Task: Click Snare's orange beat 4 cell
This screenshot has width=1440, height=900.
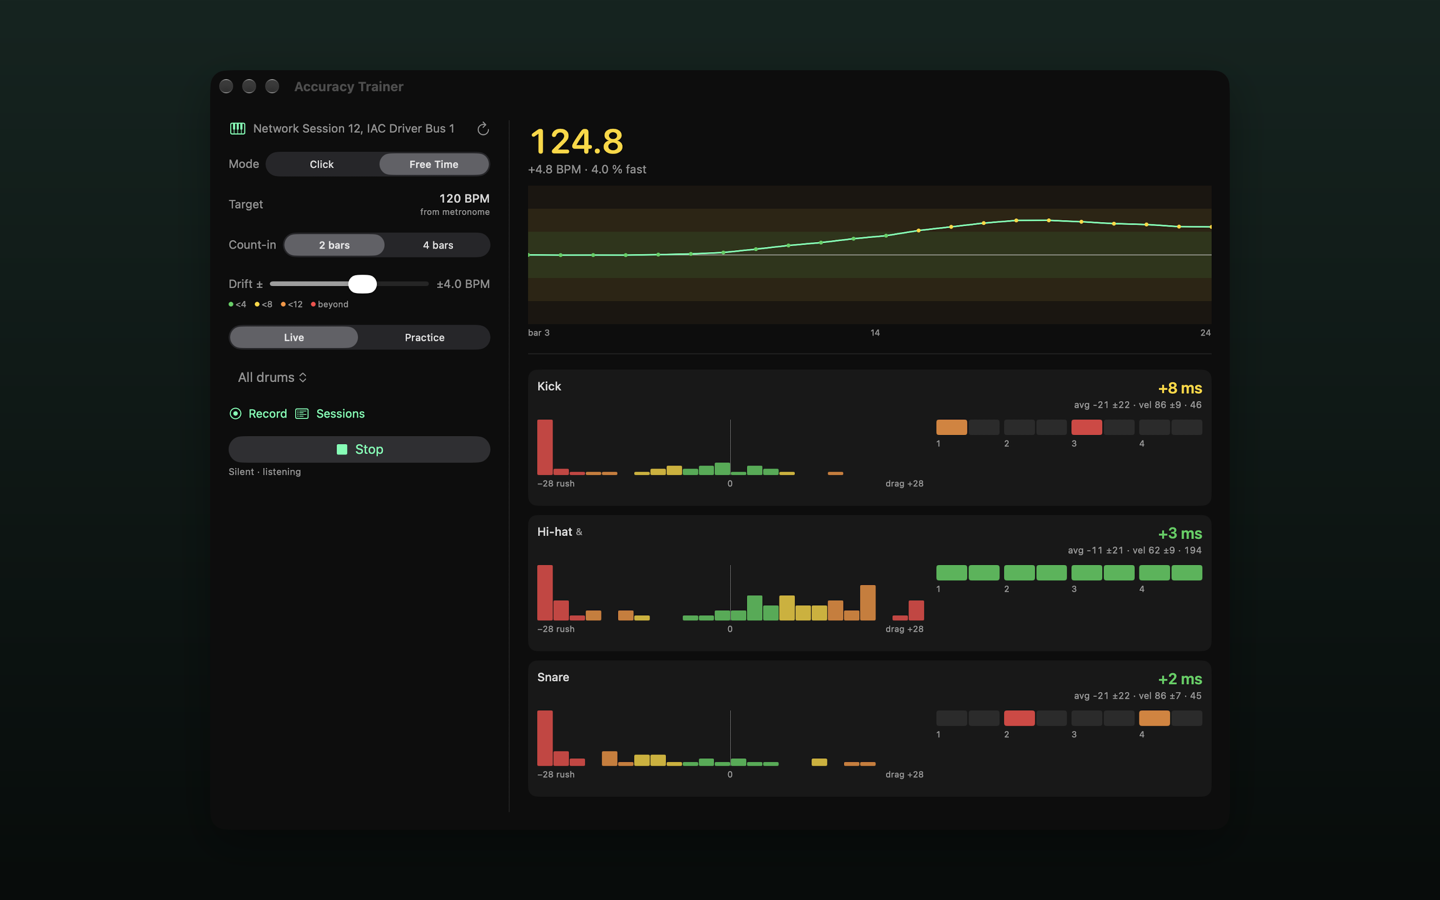Action: (1154, 718)
